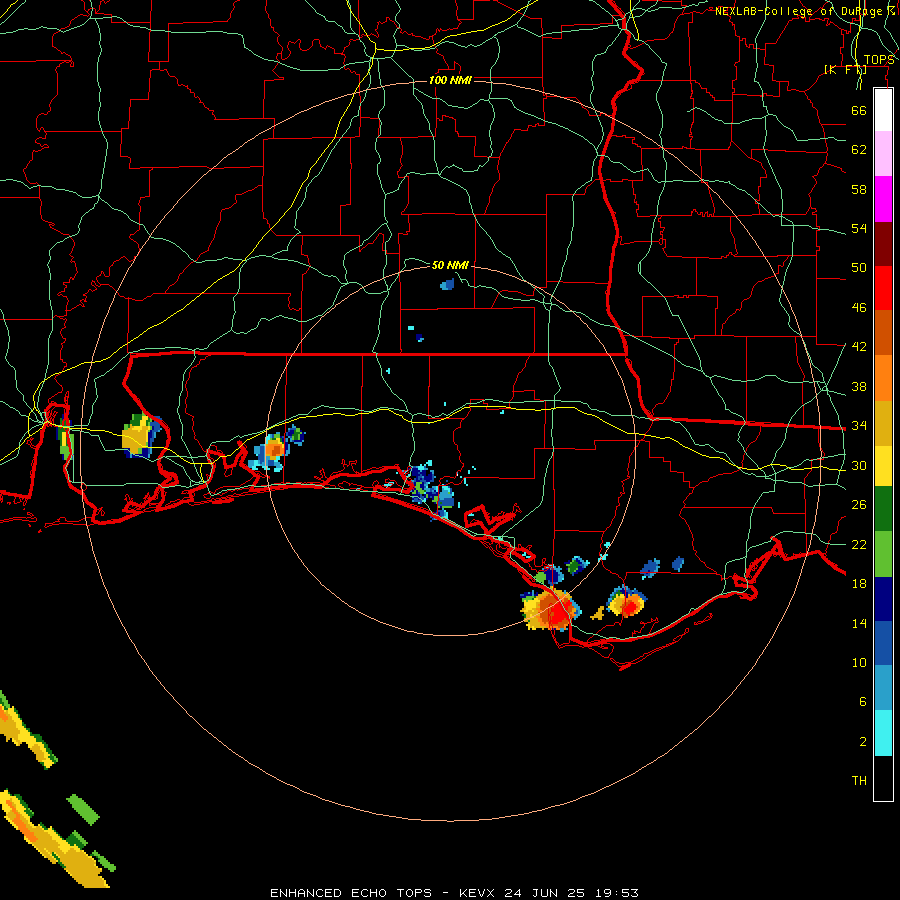Click the black TH swatch at legend bottom

883,778
